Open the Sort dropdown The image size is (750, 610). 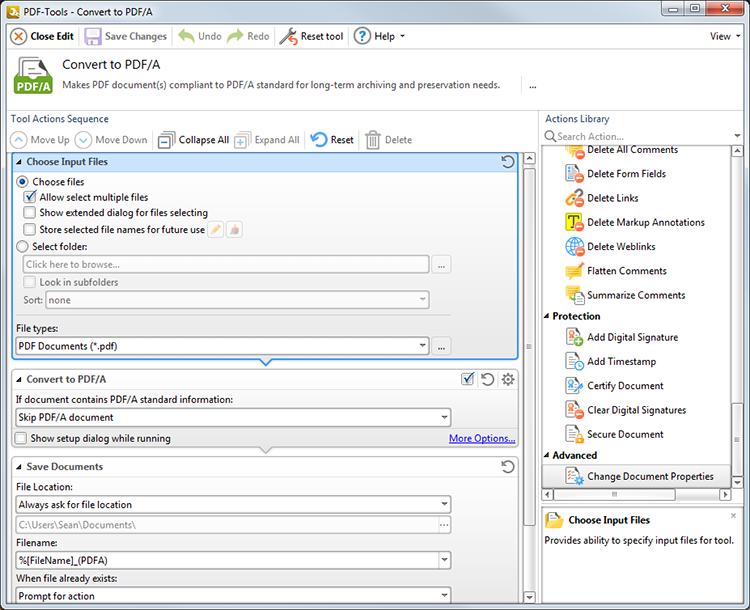coord(237,300)
